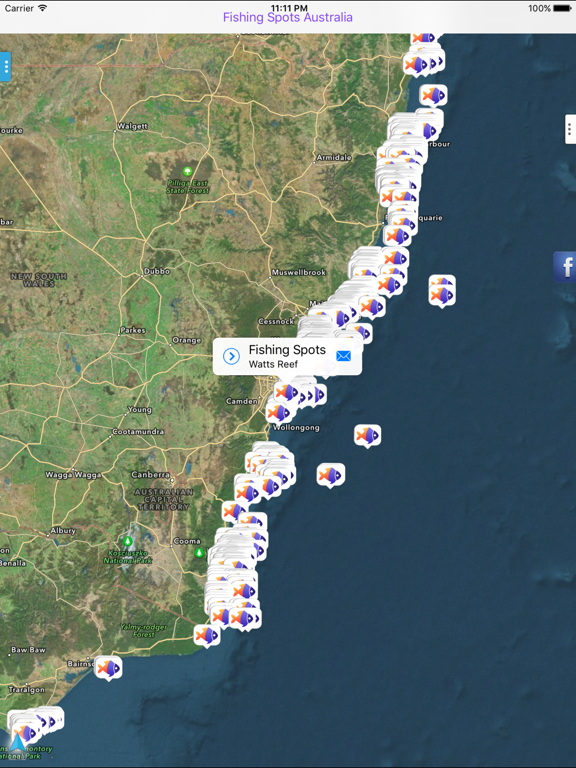Open the white right side menu handle

[570, 129]
